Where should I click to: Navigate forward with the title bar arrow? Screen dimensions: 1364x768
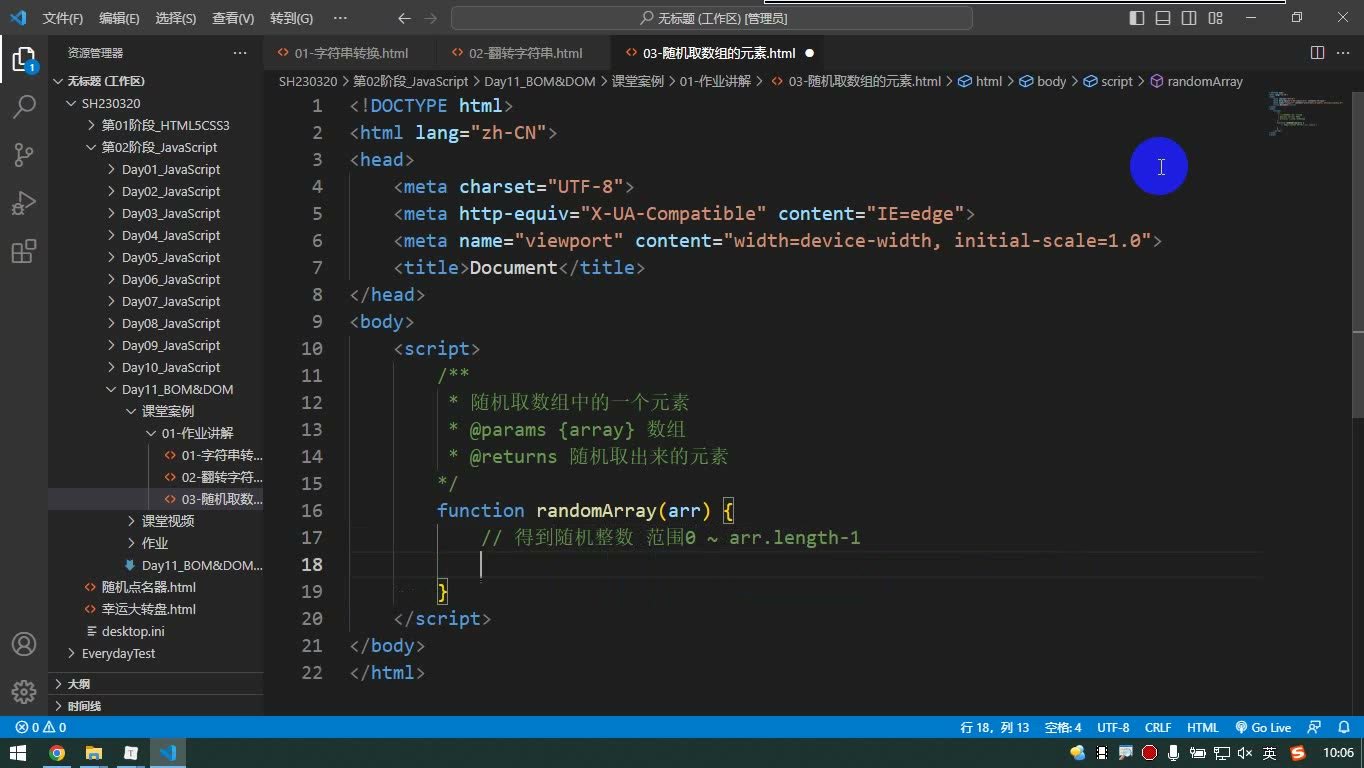430,18
